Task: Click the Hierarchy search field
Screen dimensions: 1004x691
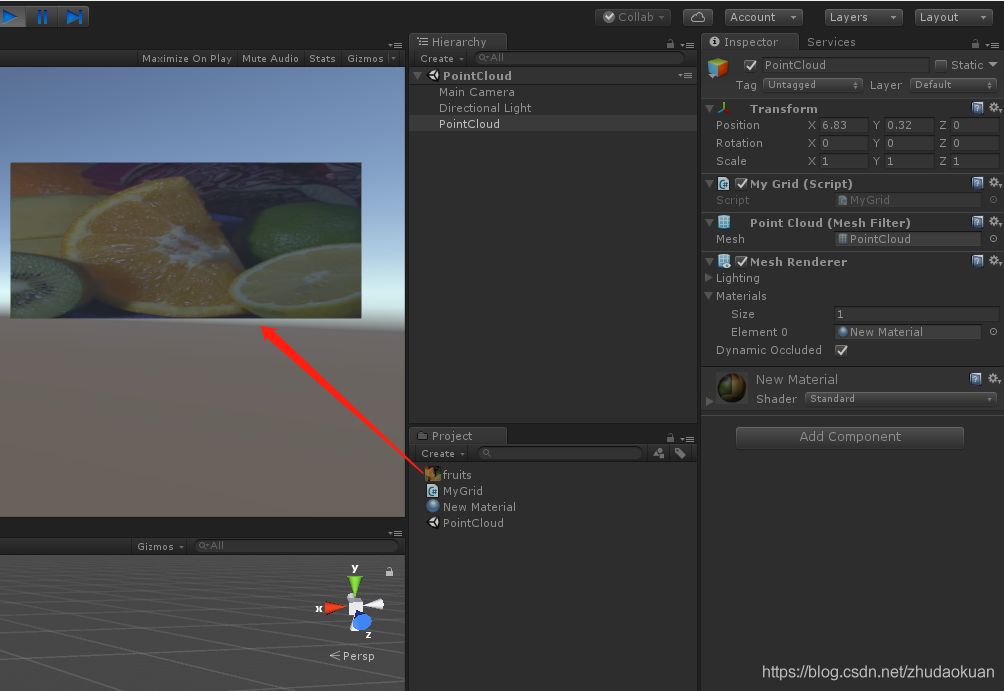Action: (x=579, y=58)
